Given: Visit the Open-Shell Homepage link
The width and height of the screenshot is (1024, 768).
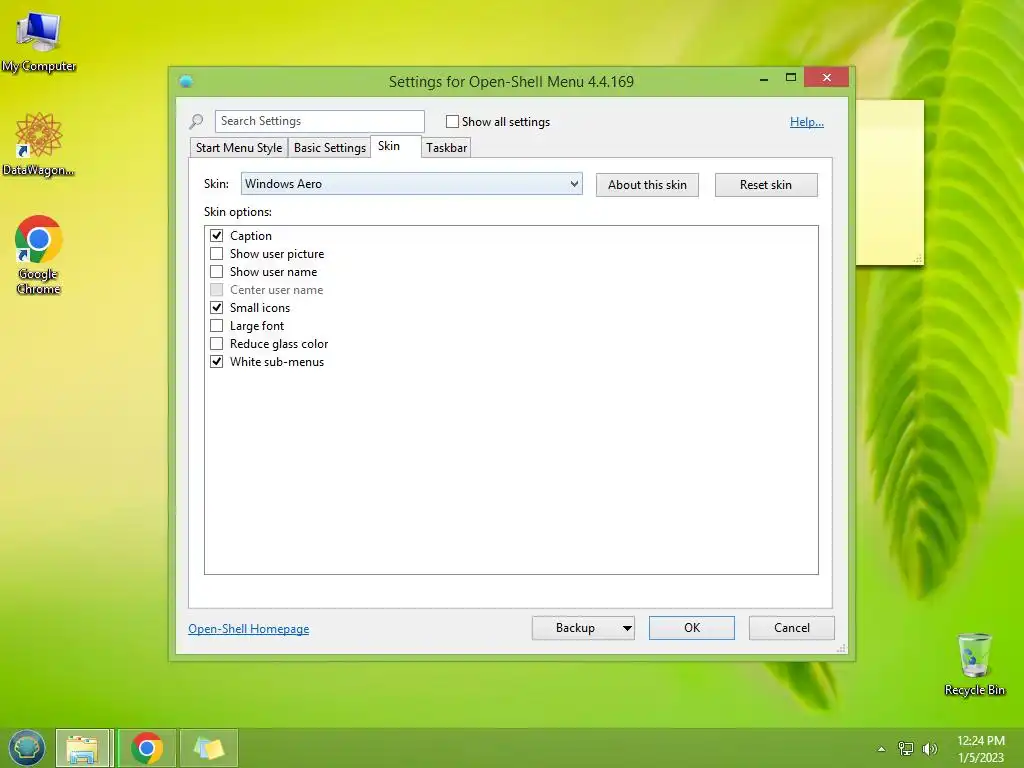Looking at the screenshot, I should 249,629.
